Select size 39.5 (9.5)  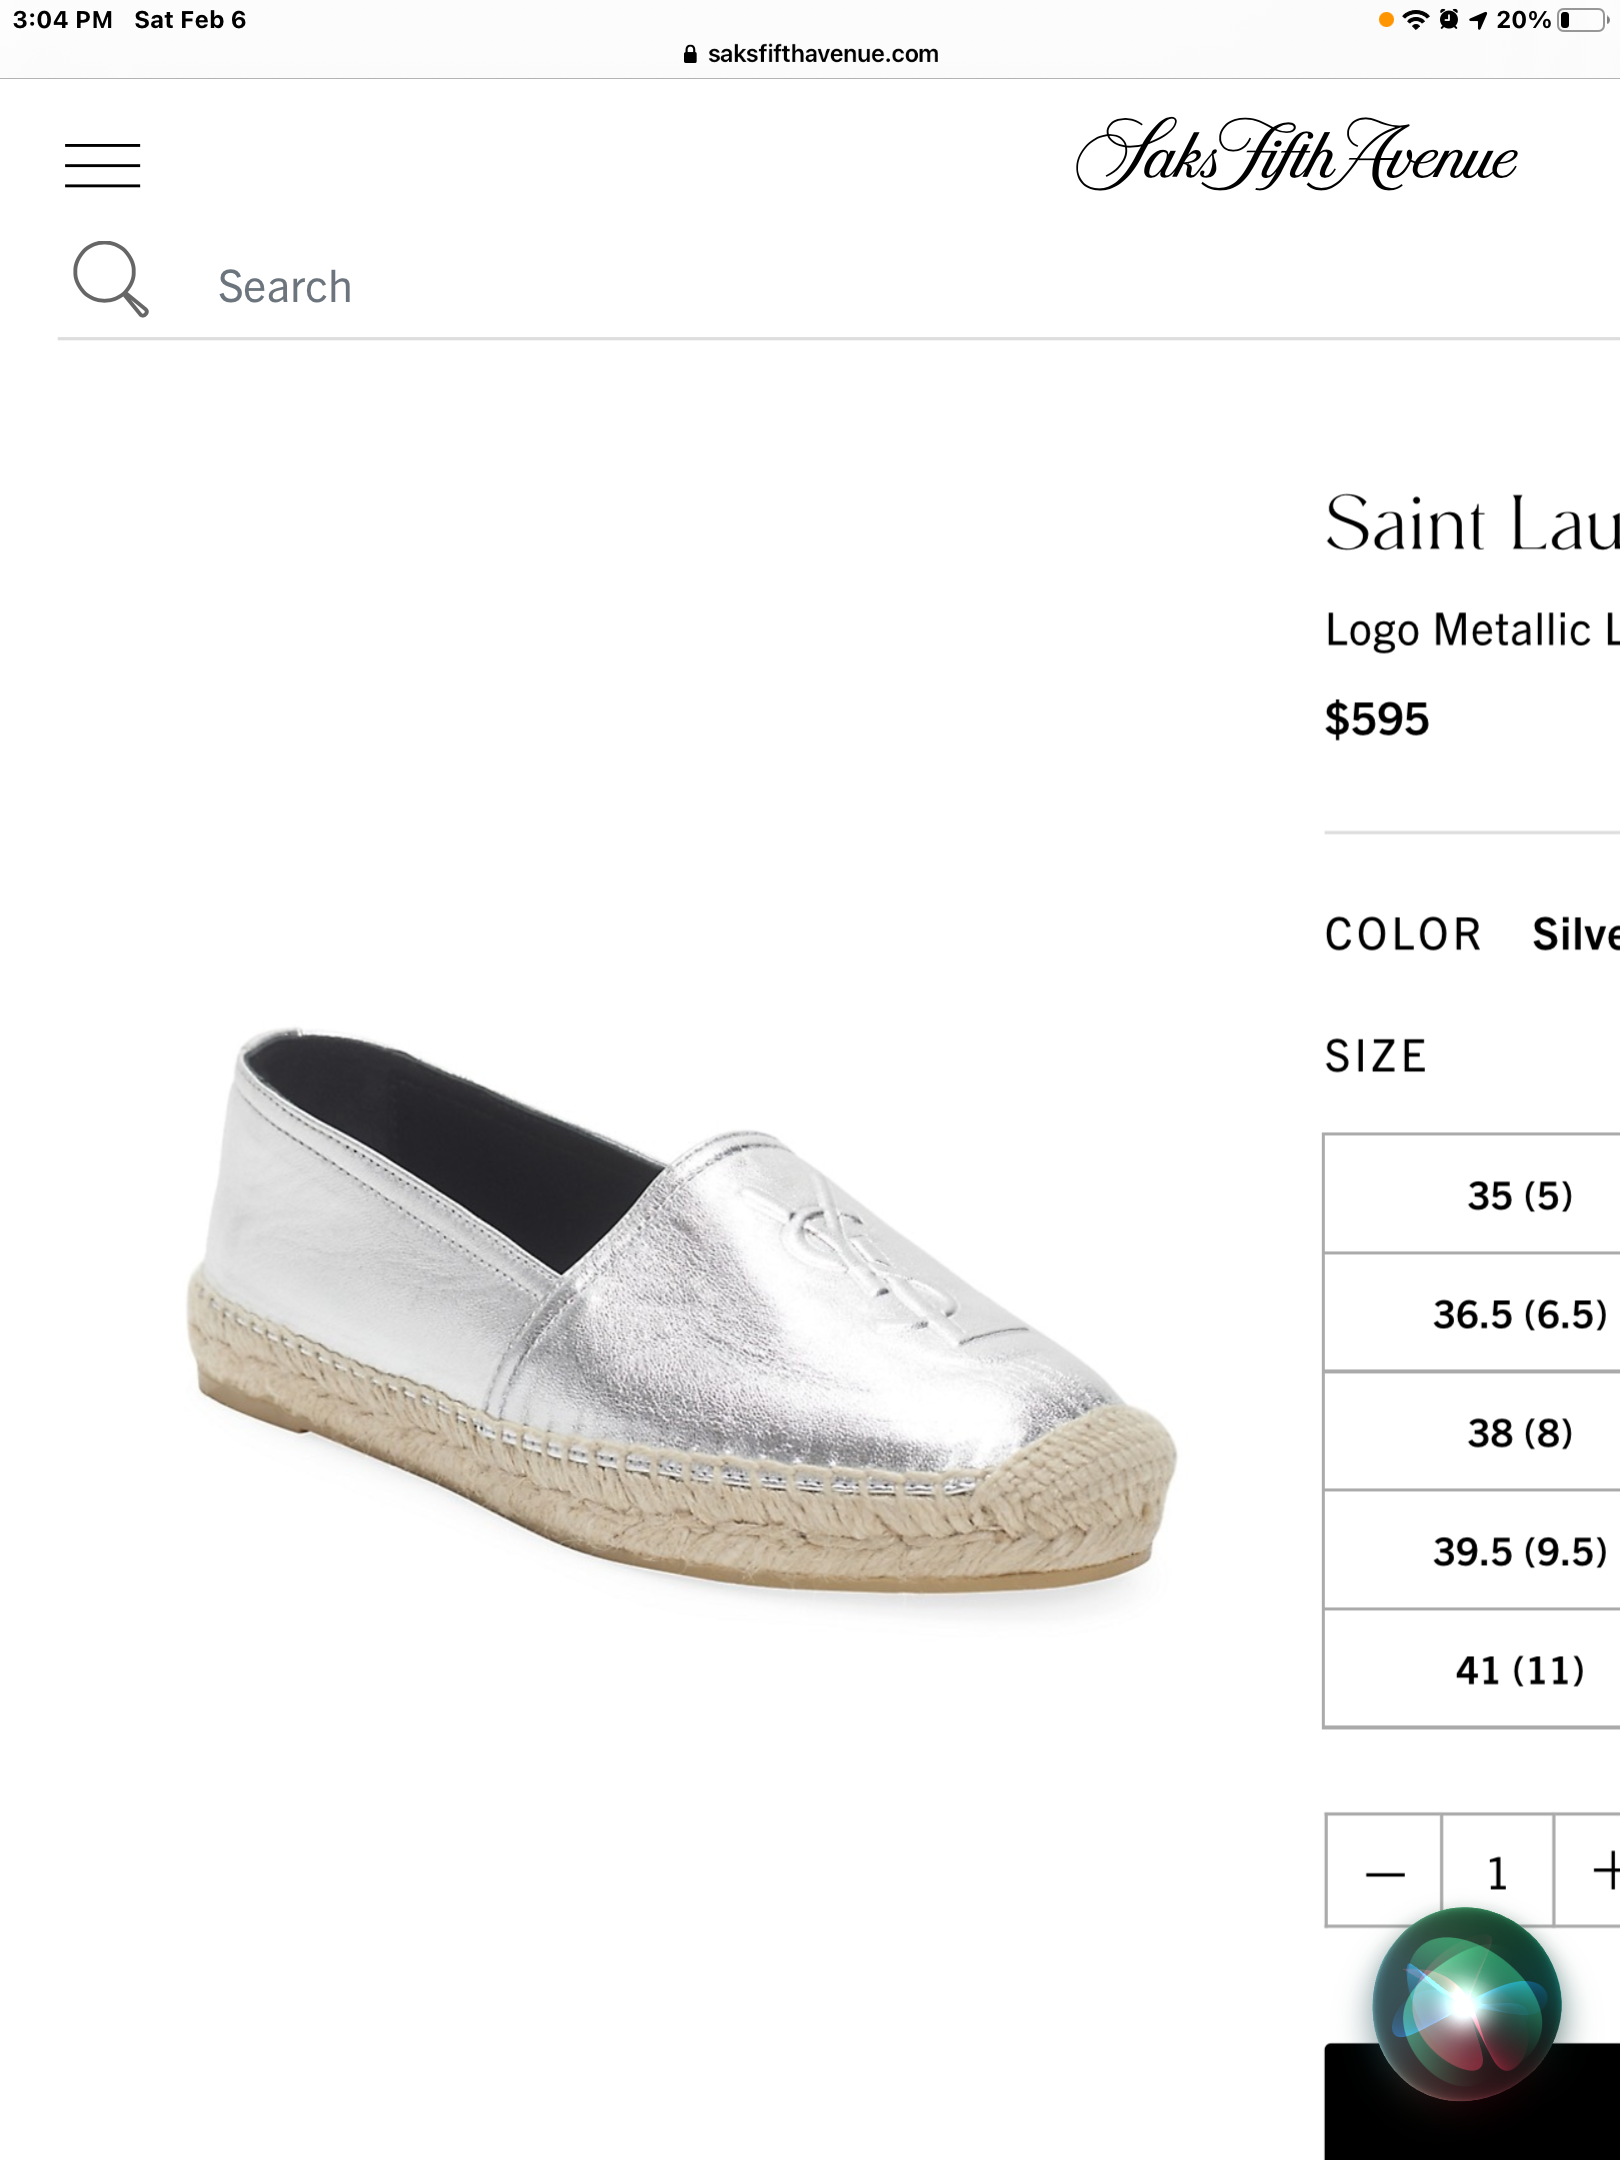pos(1519,1551)
